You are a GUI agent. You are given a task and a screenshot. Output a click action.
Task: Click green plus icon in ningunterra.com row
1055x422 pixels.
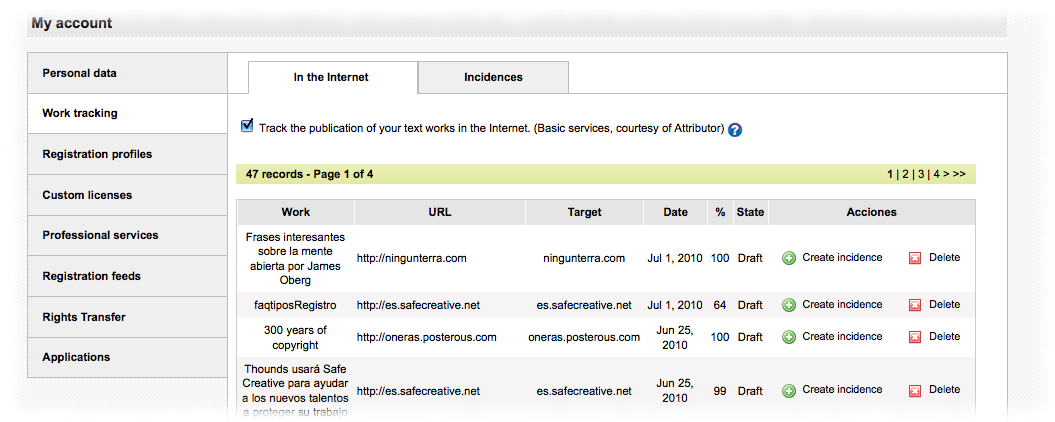click(x=789, y=258)
